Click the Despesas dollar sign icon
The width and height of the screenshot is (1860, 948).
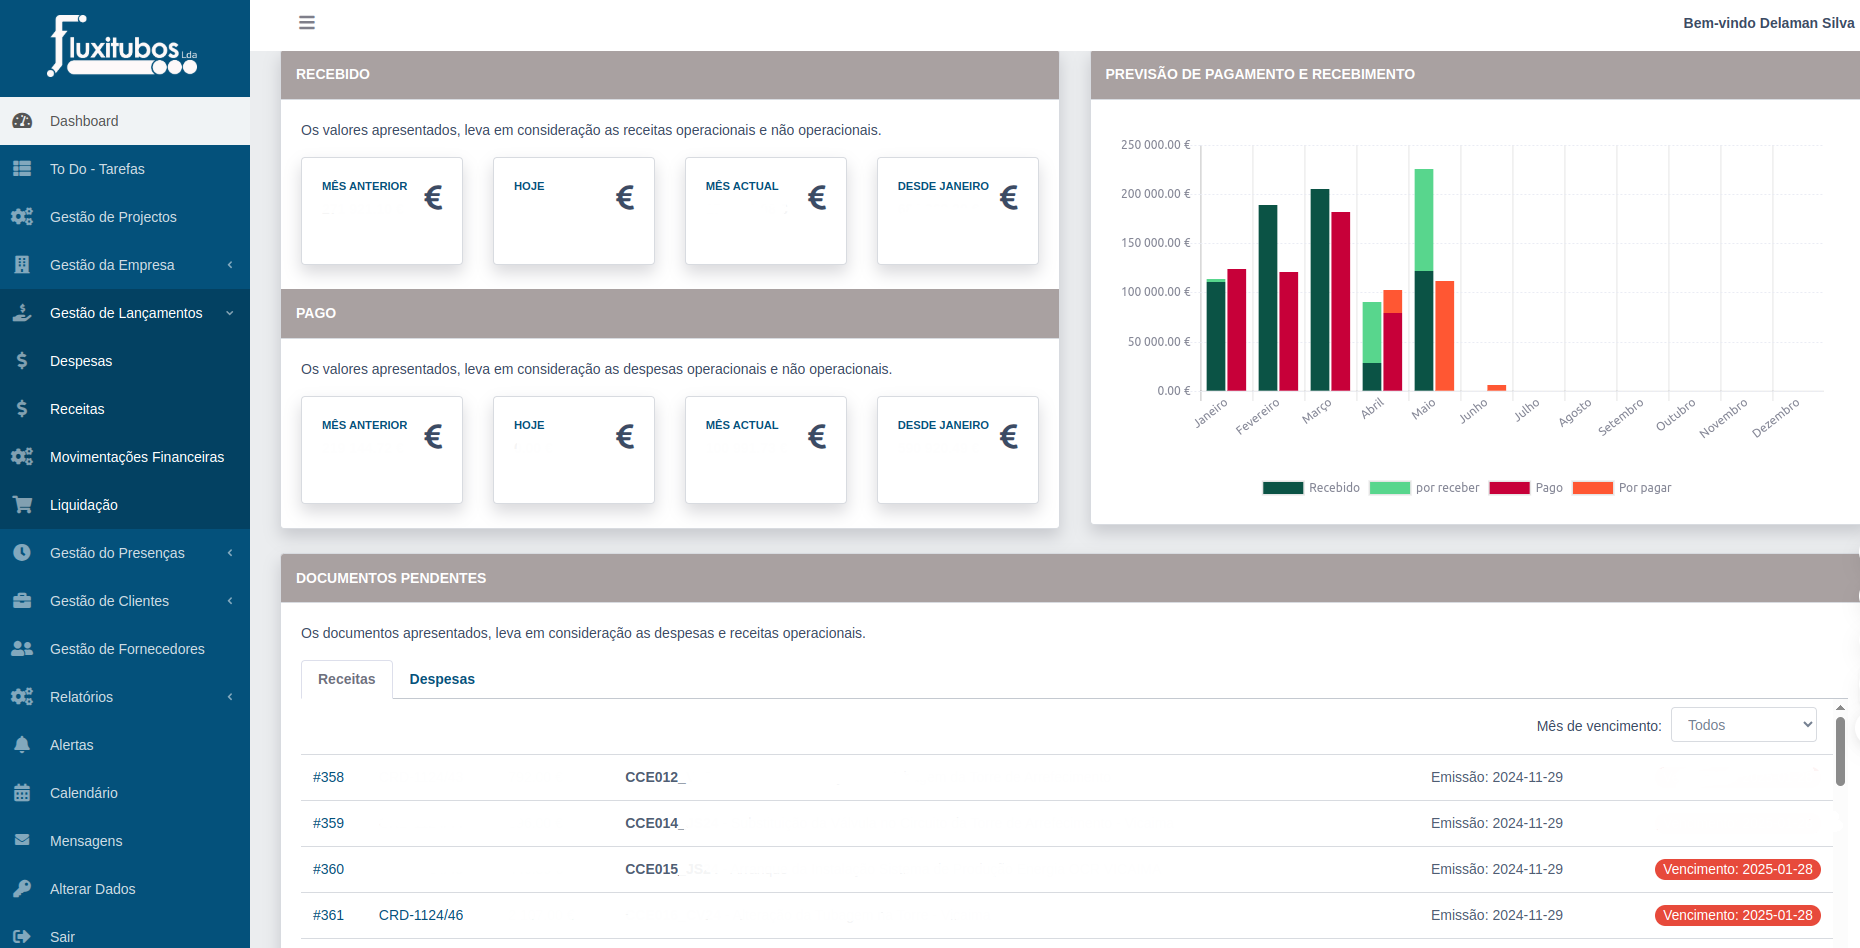pos(22,361)
